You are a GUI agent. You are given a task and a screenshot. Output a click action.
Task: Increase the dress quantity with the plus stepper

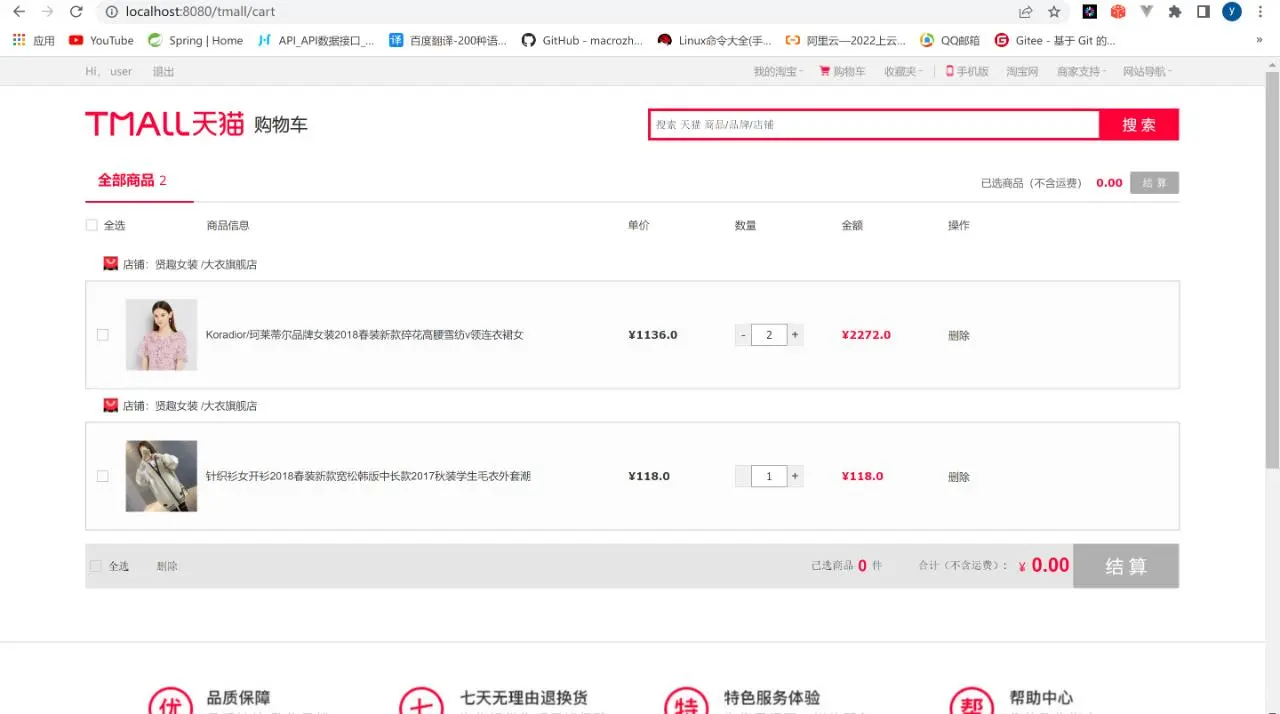tap(793, 335)
